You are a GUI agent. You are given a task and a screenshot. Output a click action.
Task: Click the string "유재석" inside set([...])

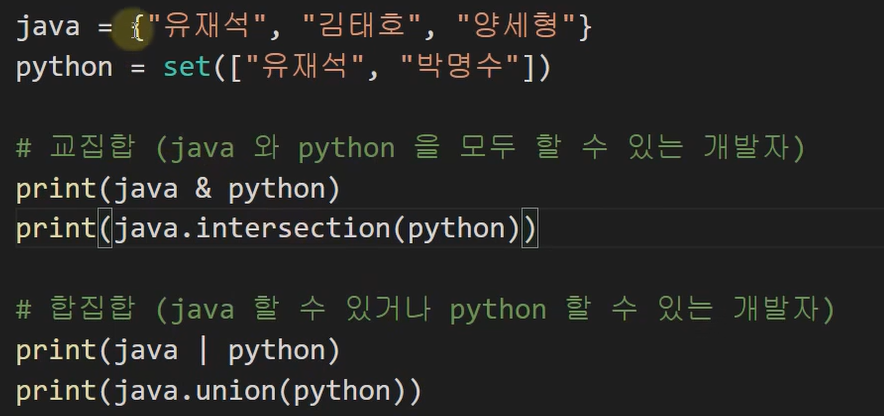click(x=304, y=68)
